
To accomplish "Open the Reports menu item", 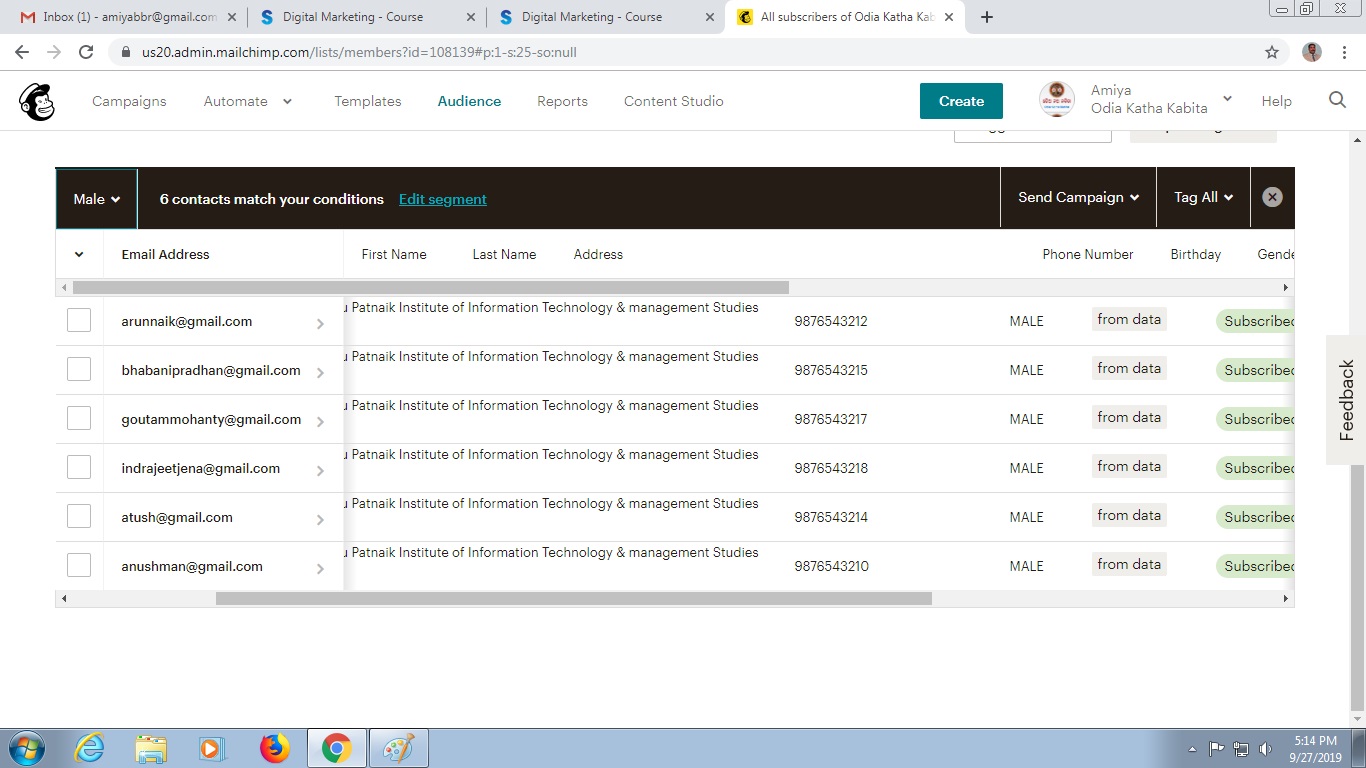I will [x=562, y=101].
